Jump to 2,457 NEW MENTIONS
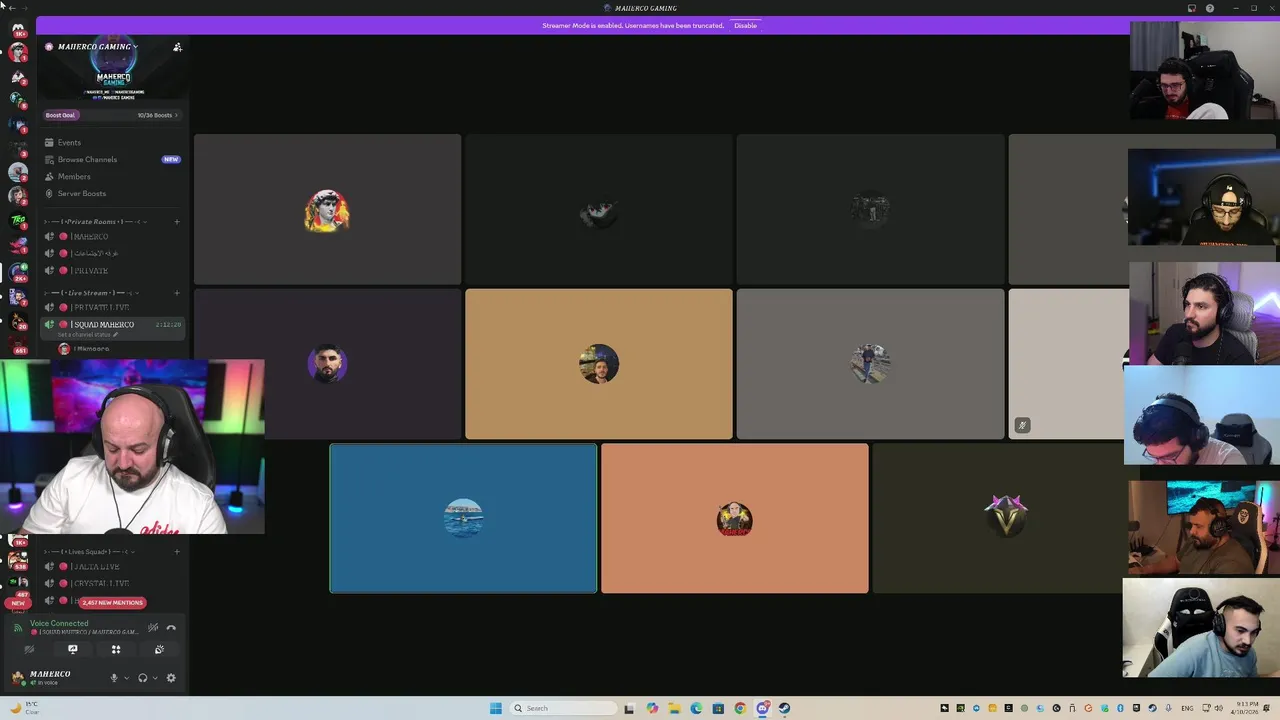Screen dimensions: 1280x720 point(112,602)
